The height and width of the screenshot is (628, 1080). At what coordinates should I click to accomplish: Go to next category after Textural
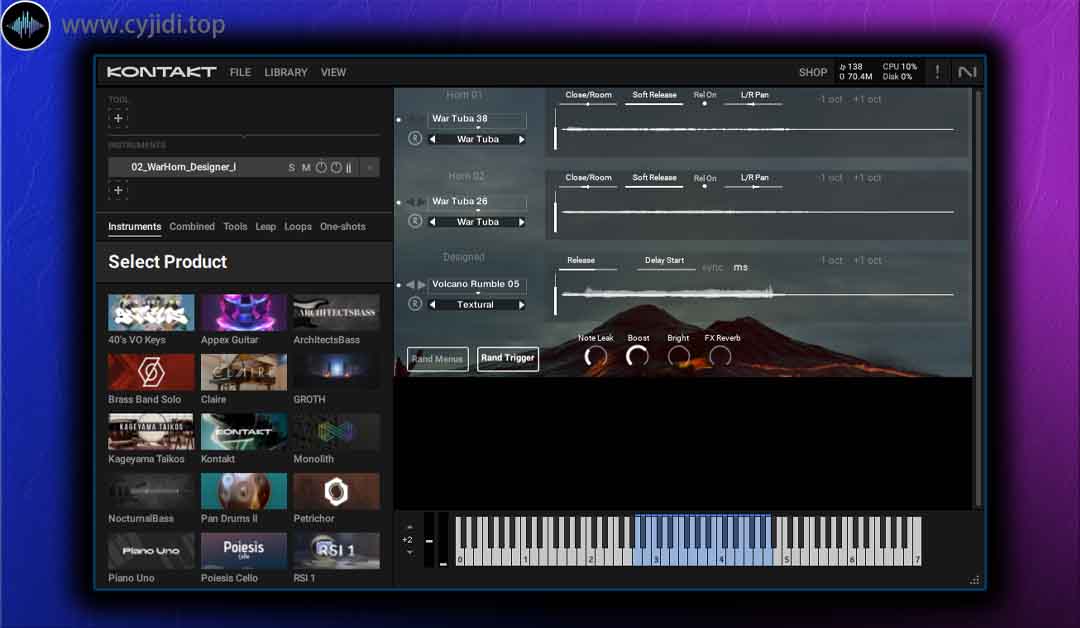pyautogui.click(x=521, y=305)
